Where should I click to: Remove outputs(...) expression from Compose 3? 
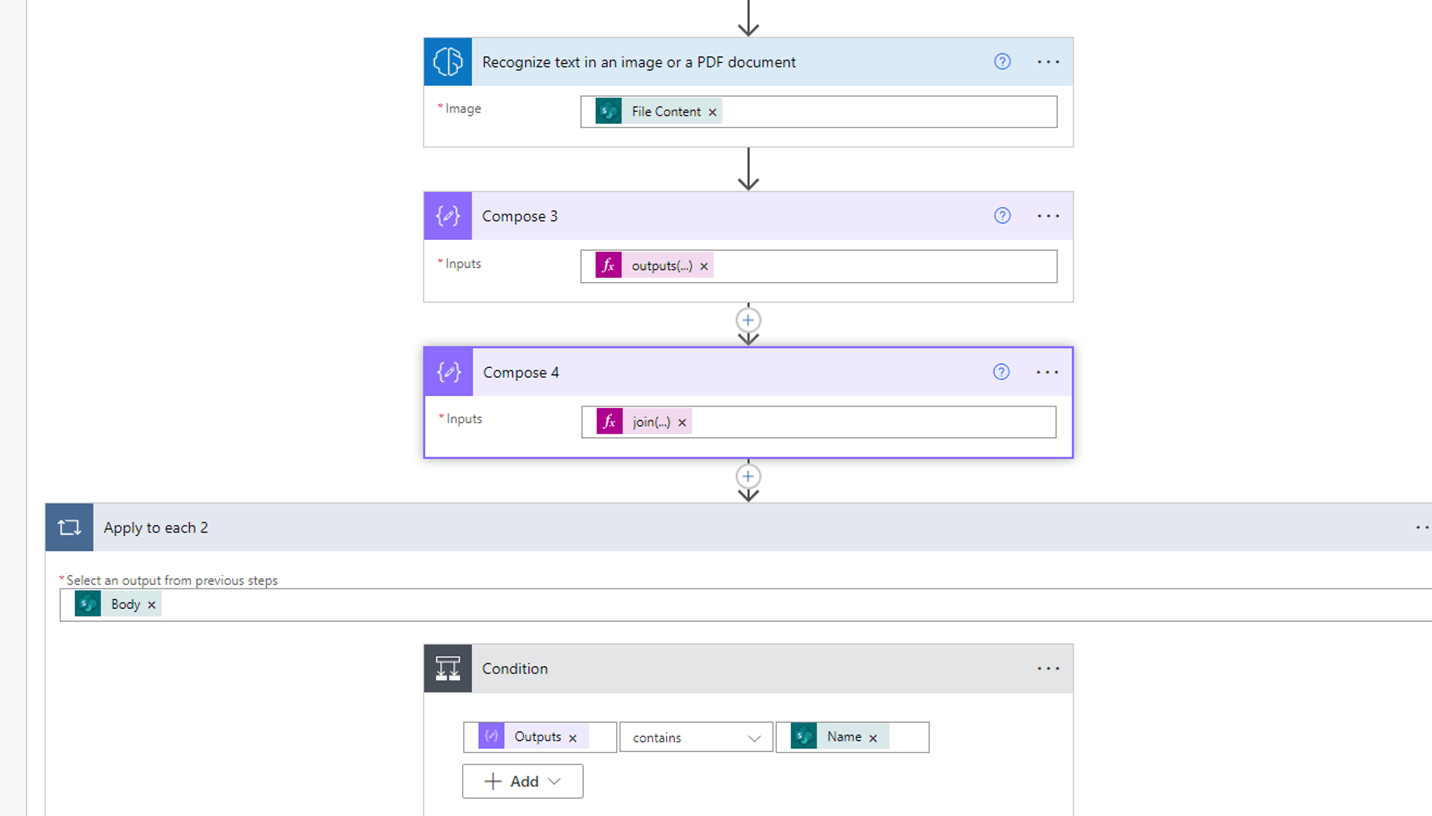pos(704,266)
